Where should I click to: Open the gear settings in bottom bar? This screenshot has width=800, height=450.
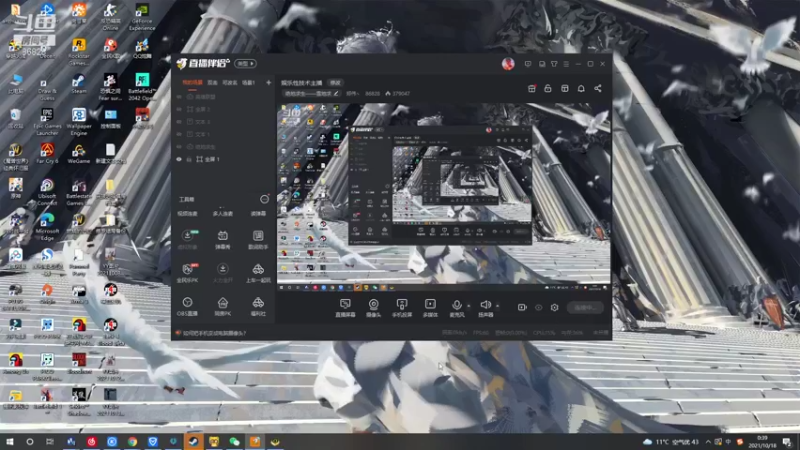tap(555, 308)
